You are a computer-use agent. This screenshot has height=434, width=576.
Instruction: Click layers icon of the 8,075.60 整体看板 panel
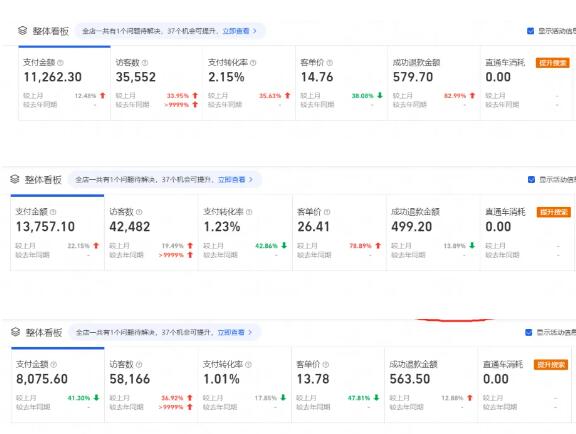pyautogui.click(x=15, y=332)
